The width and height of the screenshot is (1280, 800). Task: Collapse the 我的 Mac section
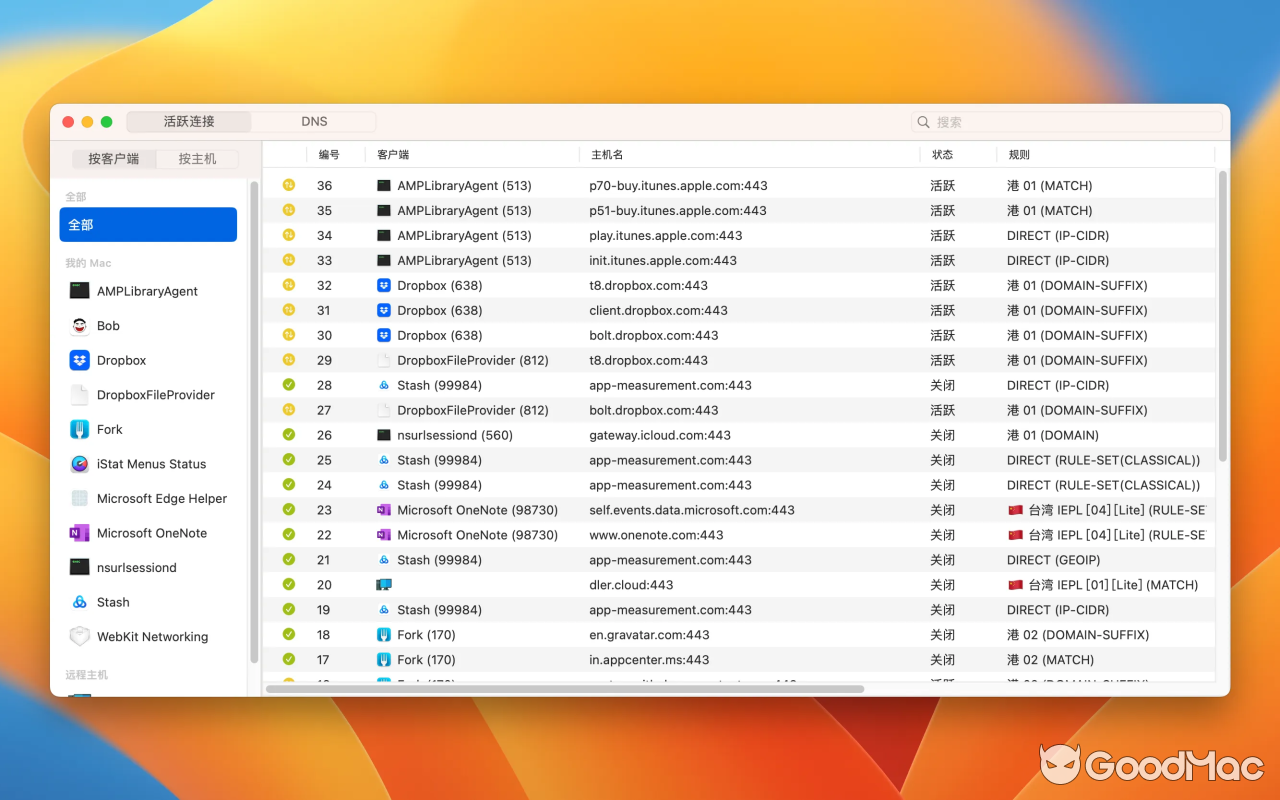click(x=87, y=262)
